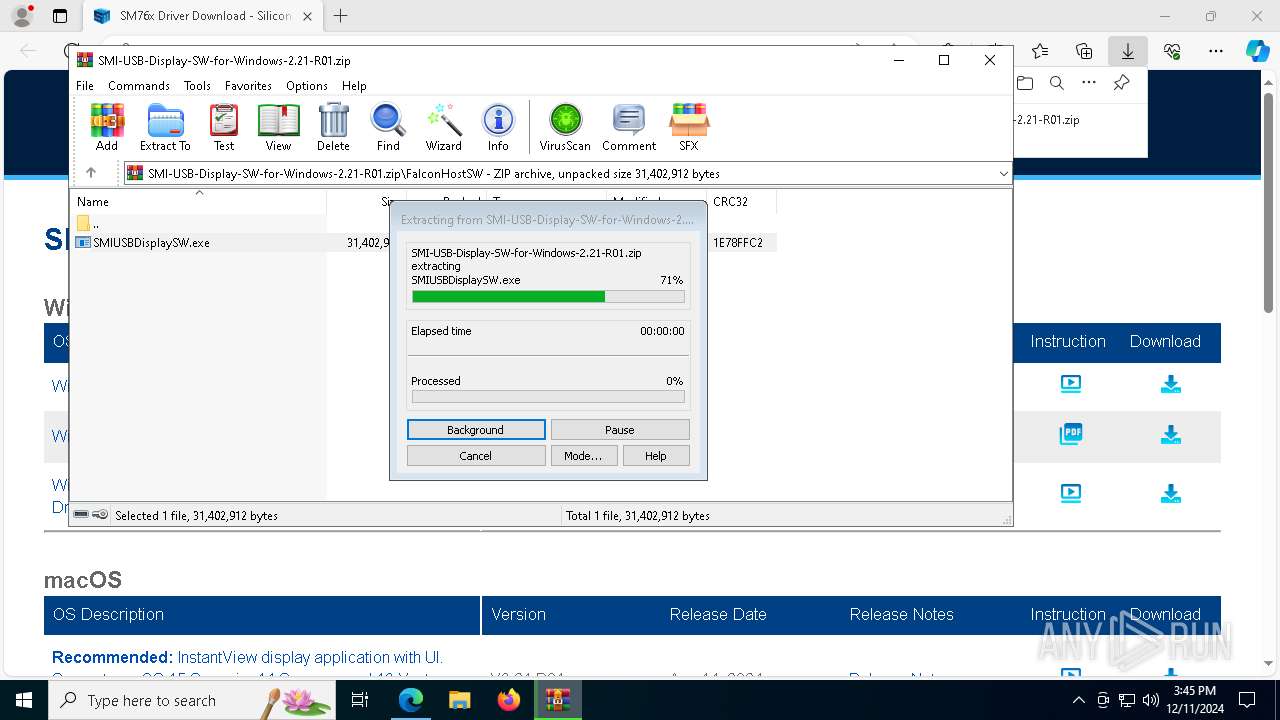Select the parent folder '..' entry
1280x720 pixels.
coord(88,223)
